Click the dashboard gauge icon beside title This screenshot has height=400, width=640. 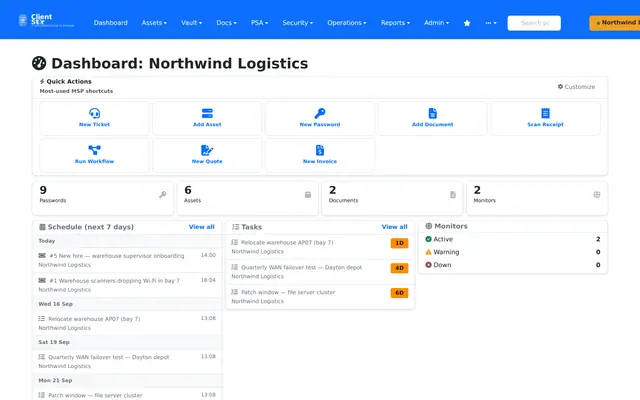[39, 63]
